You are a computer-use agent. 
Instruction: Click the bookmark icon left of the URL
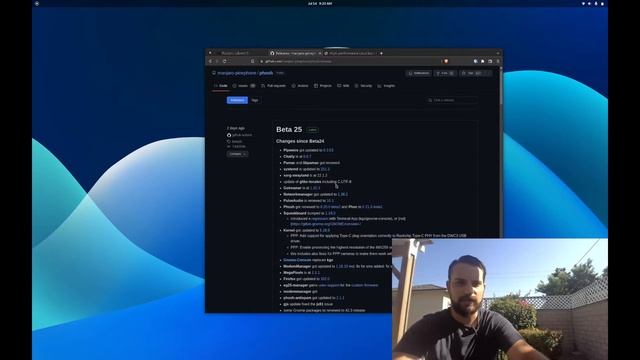252,61
